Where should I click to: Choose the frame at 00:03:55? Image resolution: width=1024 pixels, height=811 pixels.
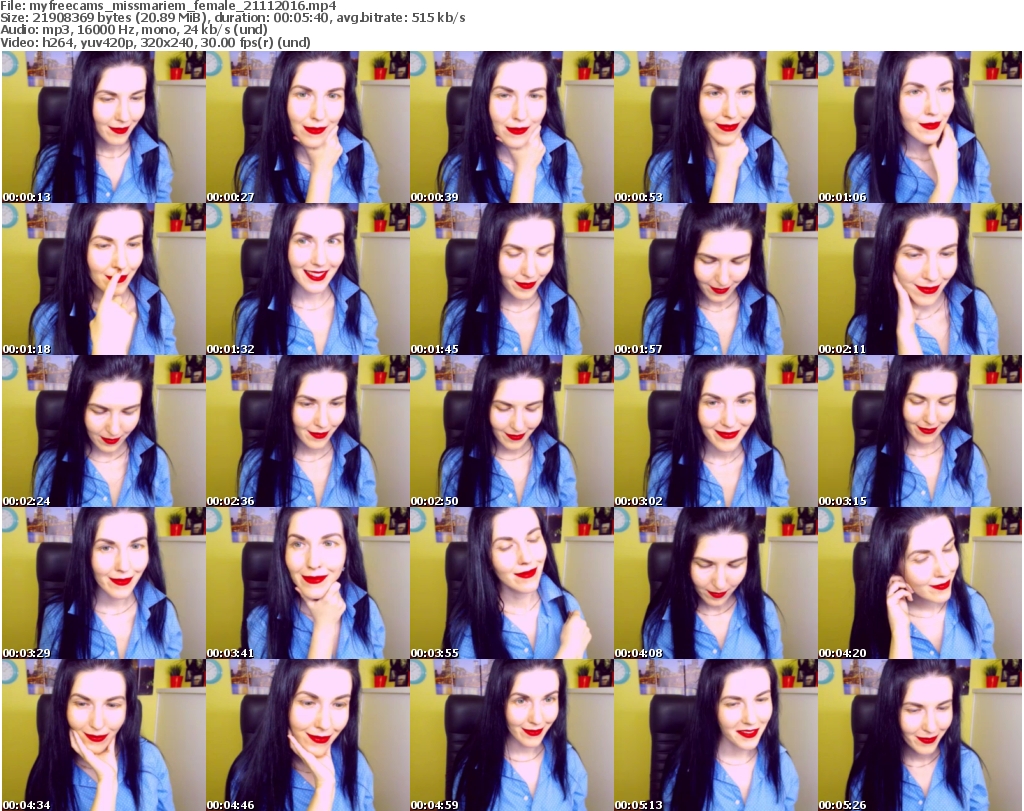pos(511,583)
